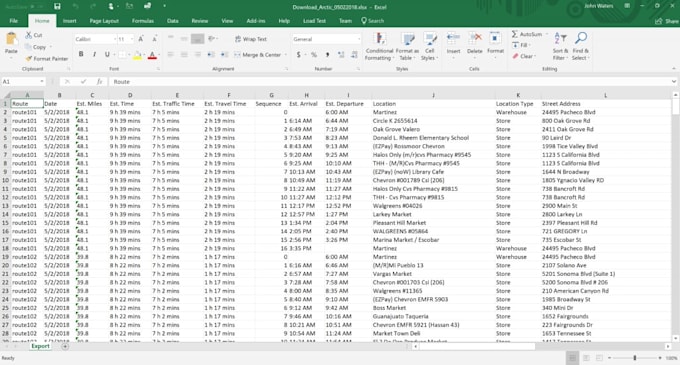Click the red Font Color swatch
The height and width of the screenshot is (365, 680).
[x=152, y=55]
